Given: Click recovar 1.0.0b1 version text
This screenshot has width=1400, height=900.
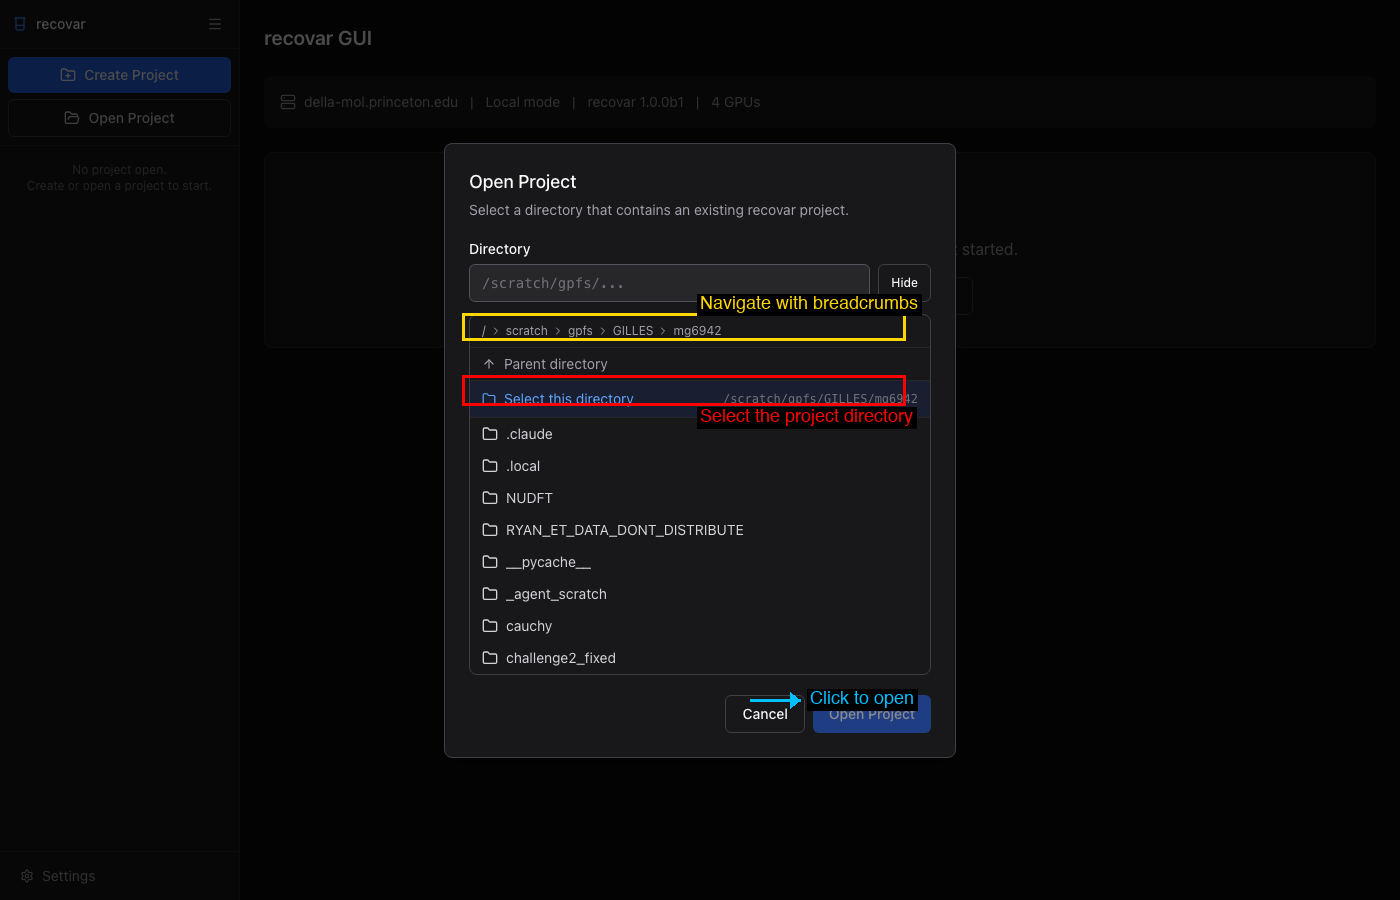Looking at the screenshot, I should pyautogui.click(x=636, y=102).
